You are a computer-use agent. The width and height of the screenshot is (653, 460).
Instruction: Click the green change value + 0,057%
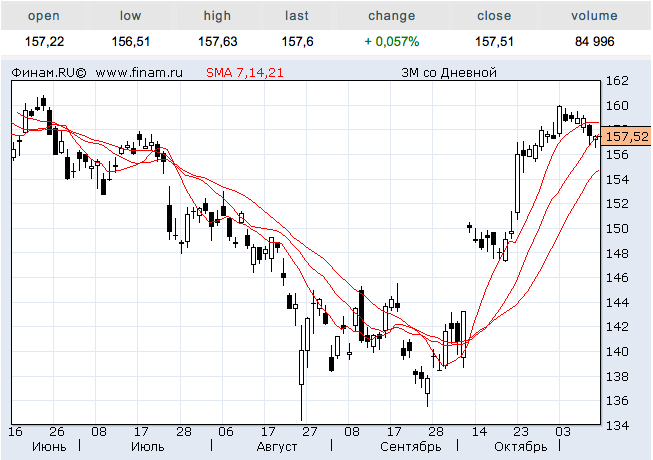coord(391,42)
